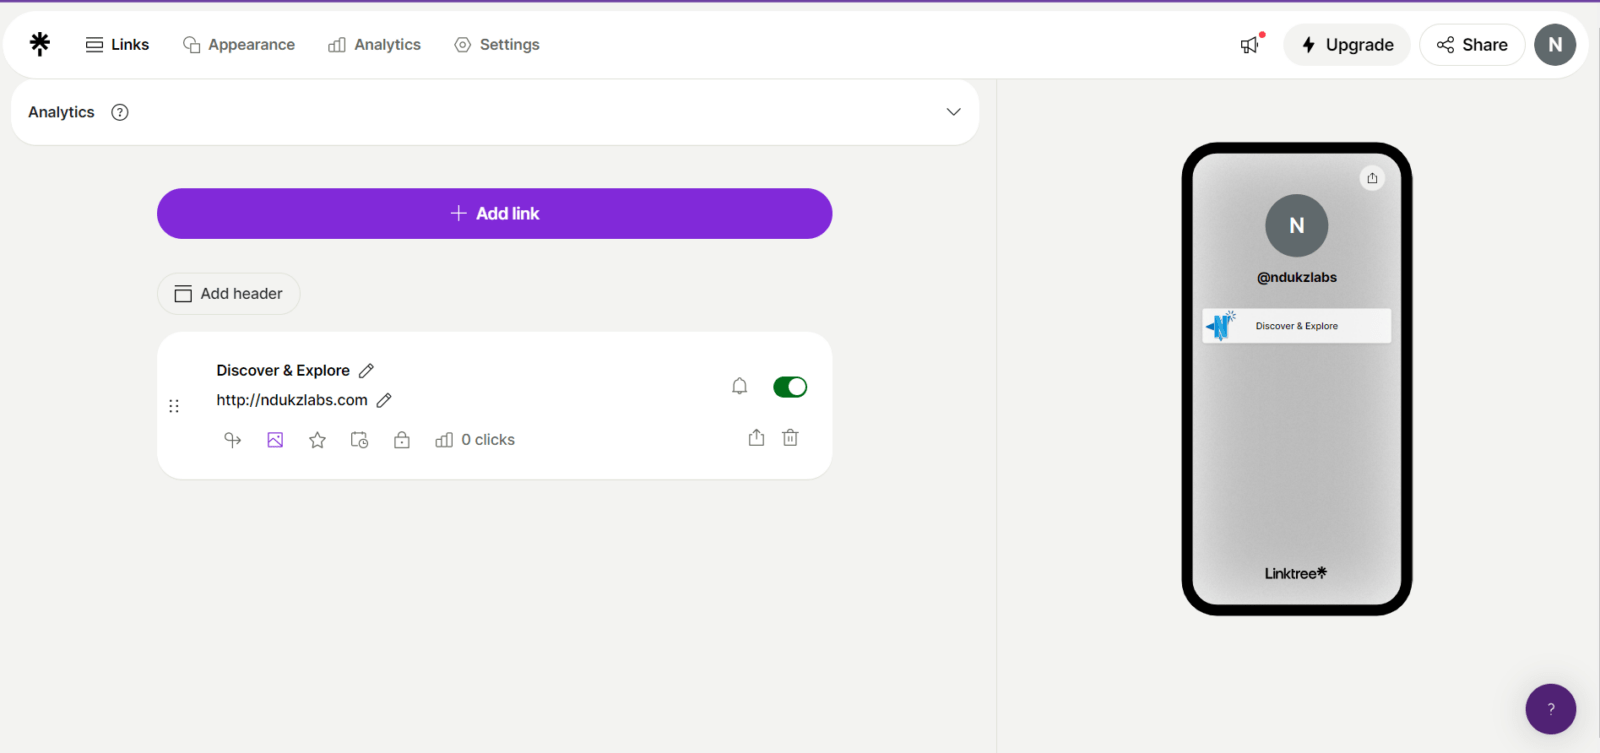
Task: Click the star icon to prioritize the link
Action: pyautogui.click(x=317, y=439)
